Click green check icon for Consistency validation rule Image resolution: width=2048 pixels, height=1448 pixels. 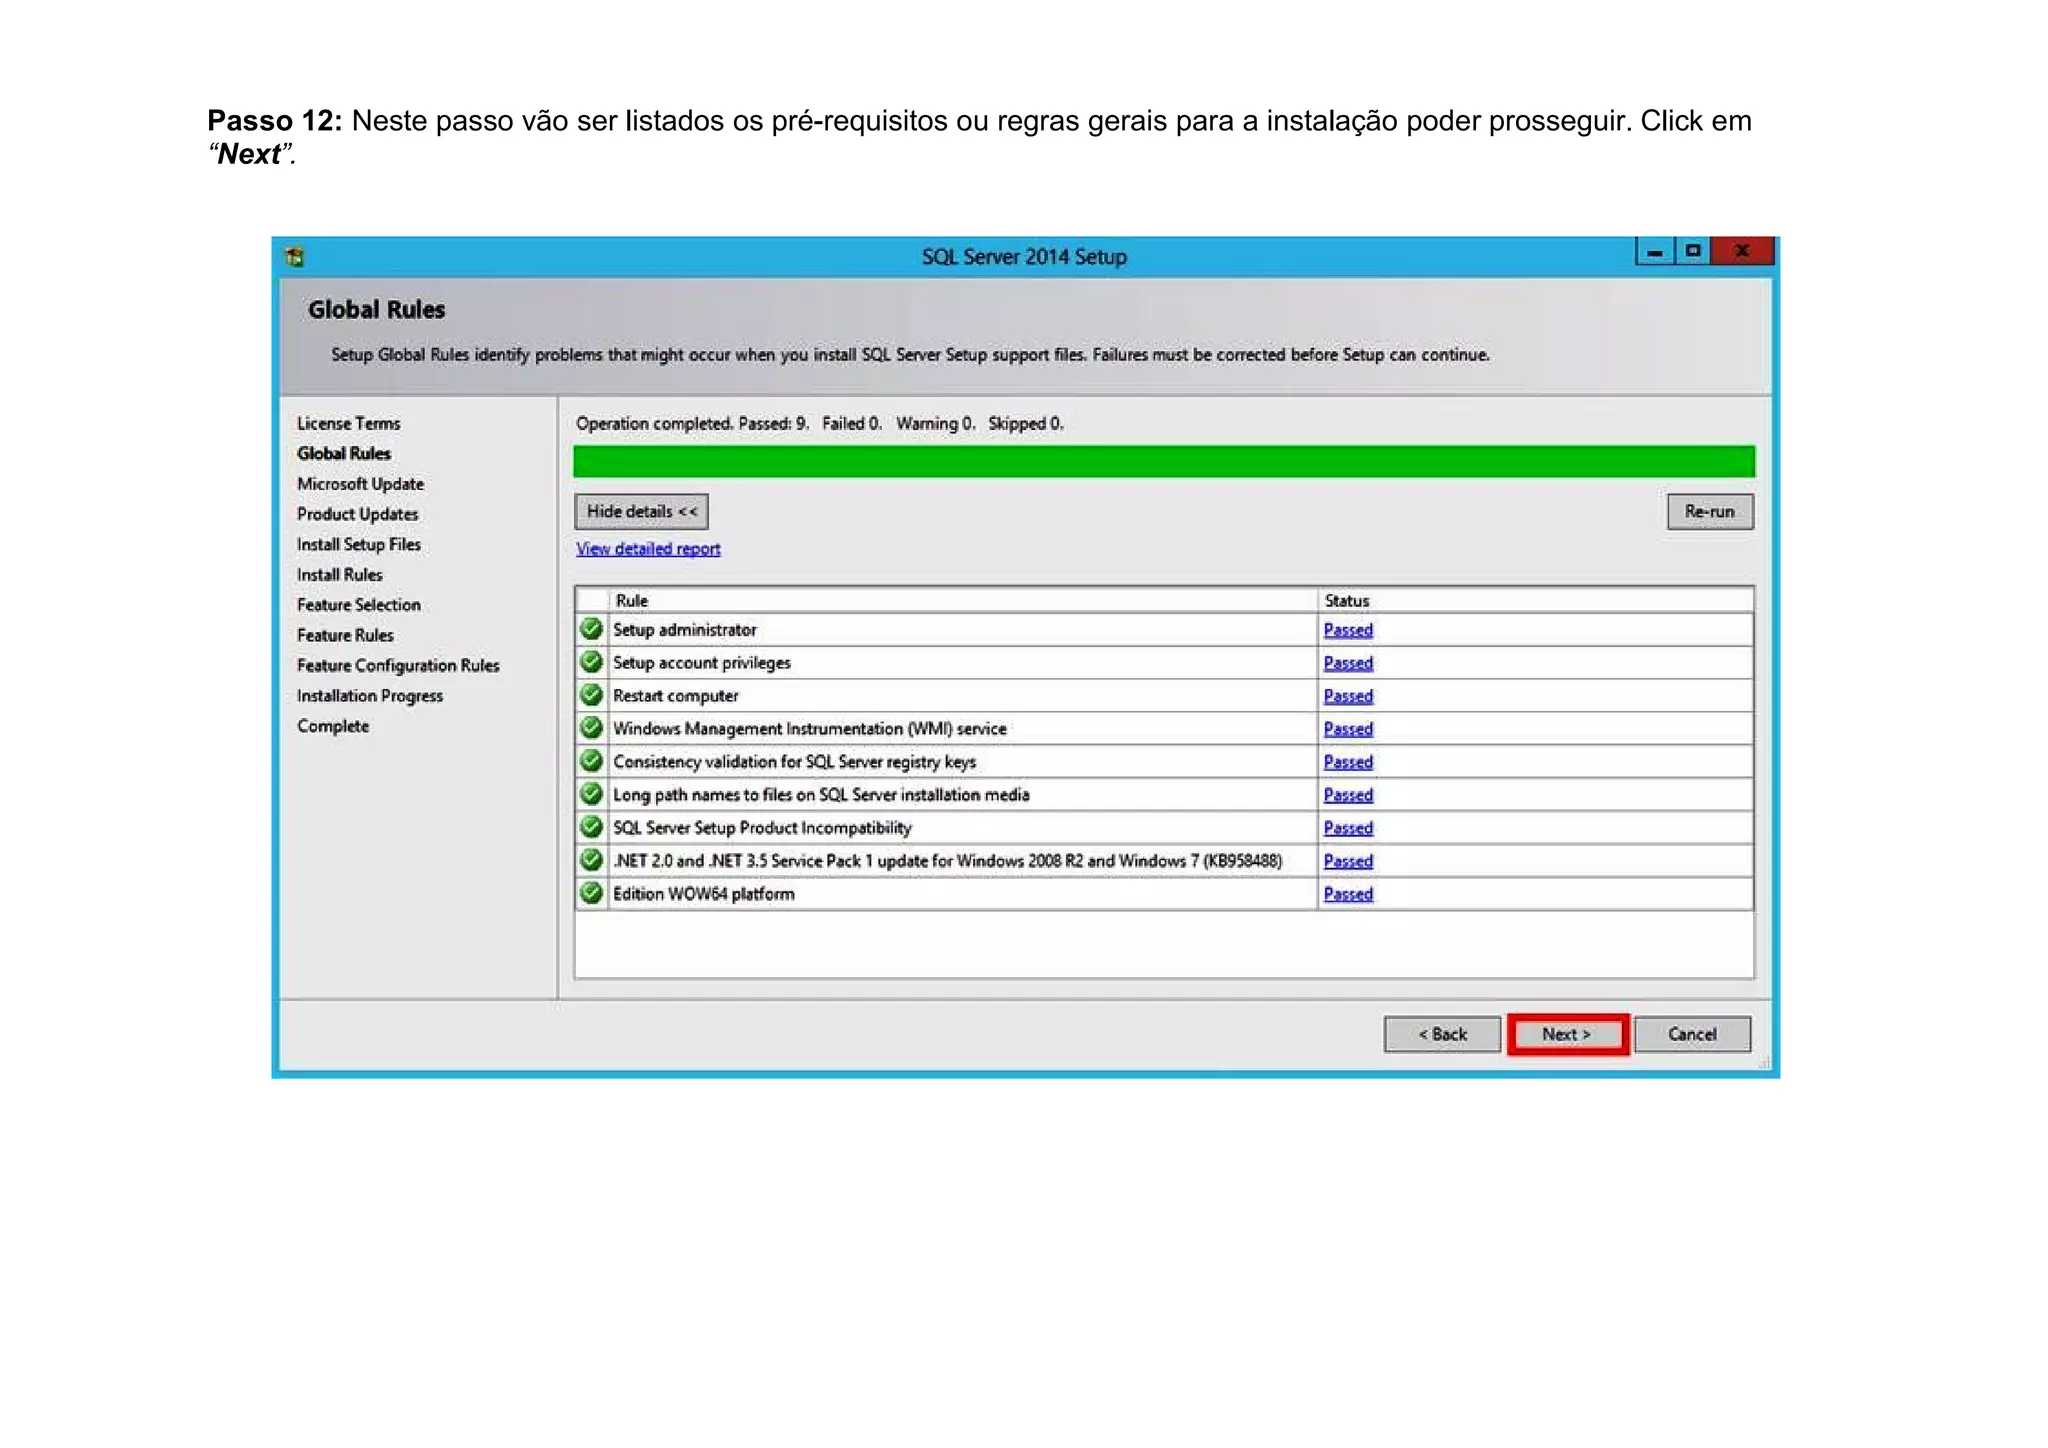[x=591, y=761]
